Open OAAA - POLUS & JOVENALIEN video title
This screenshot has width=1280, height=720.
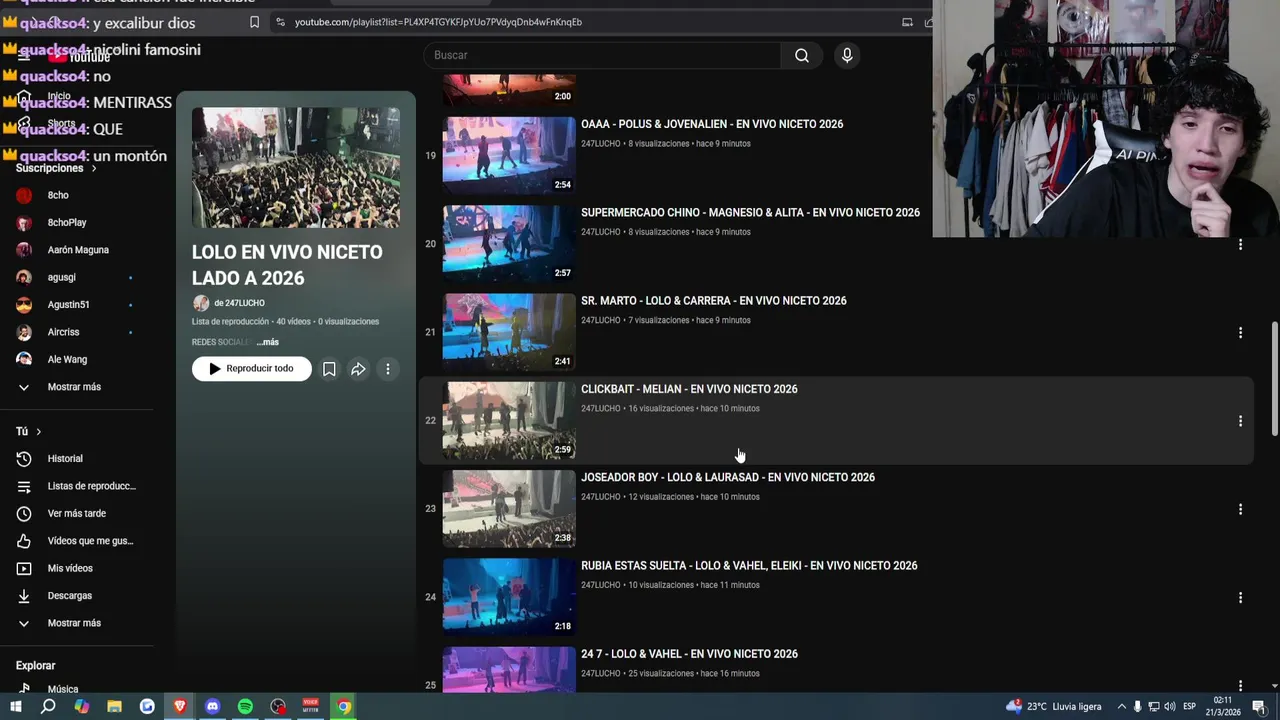[712, 124]
